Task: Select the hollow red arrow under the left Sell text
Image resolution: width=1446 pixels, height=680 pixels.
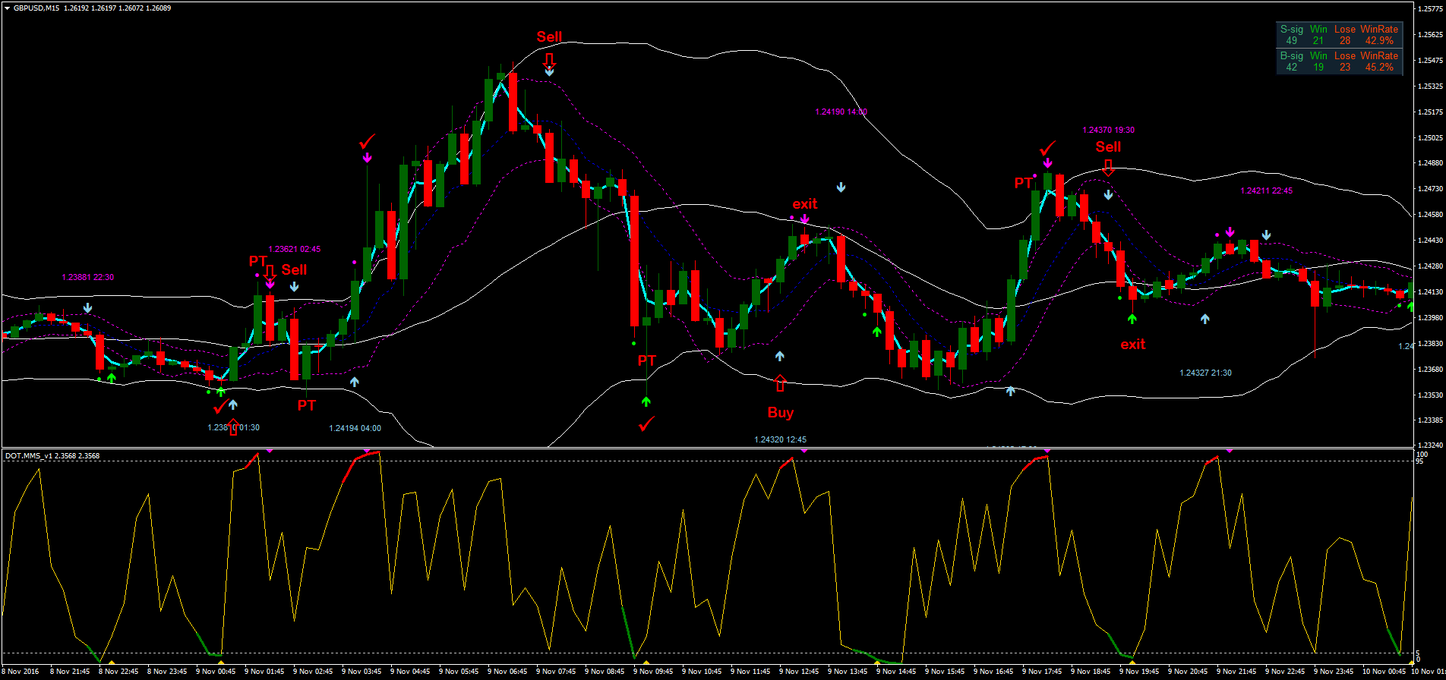Action: tap(270, 273)
